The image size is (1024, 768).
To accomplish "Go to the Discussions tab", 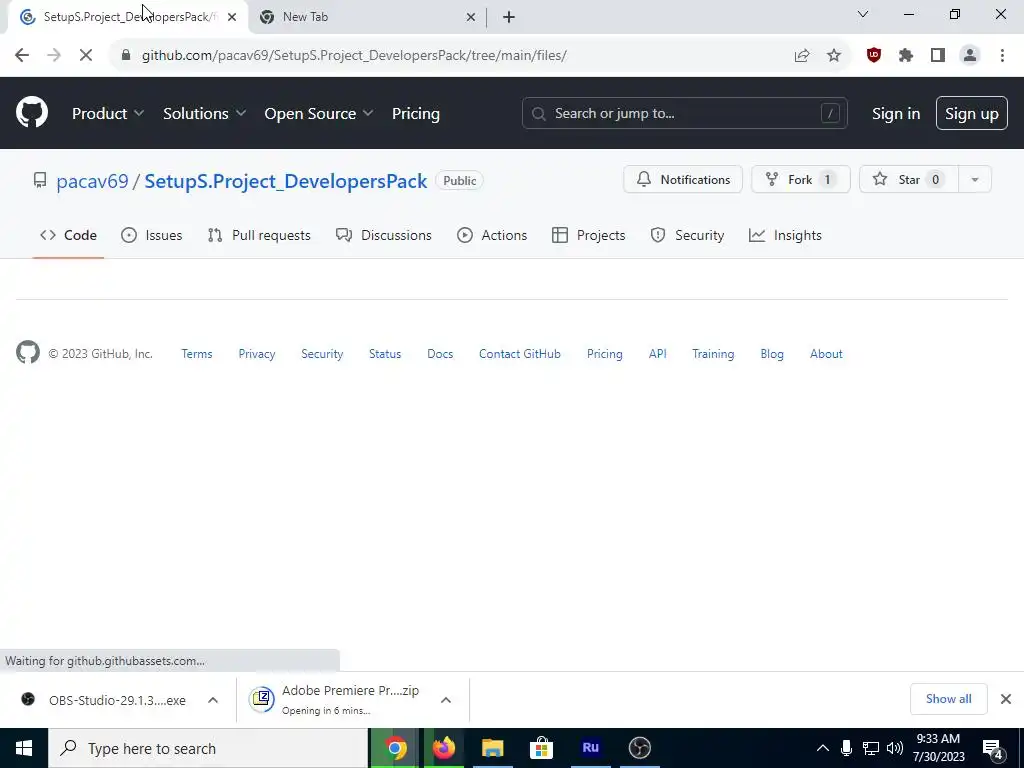I will [x=384, y=235].
